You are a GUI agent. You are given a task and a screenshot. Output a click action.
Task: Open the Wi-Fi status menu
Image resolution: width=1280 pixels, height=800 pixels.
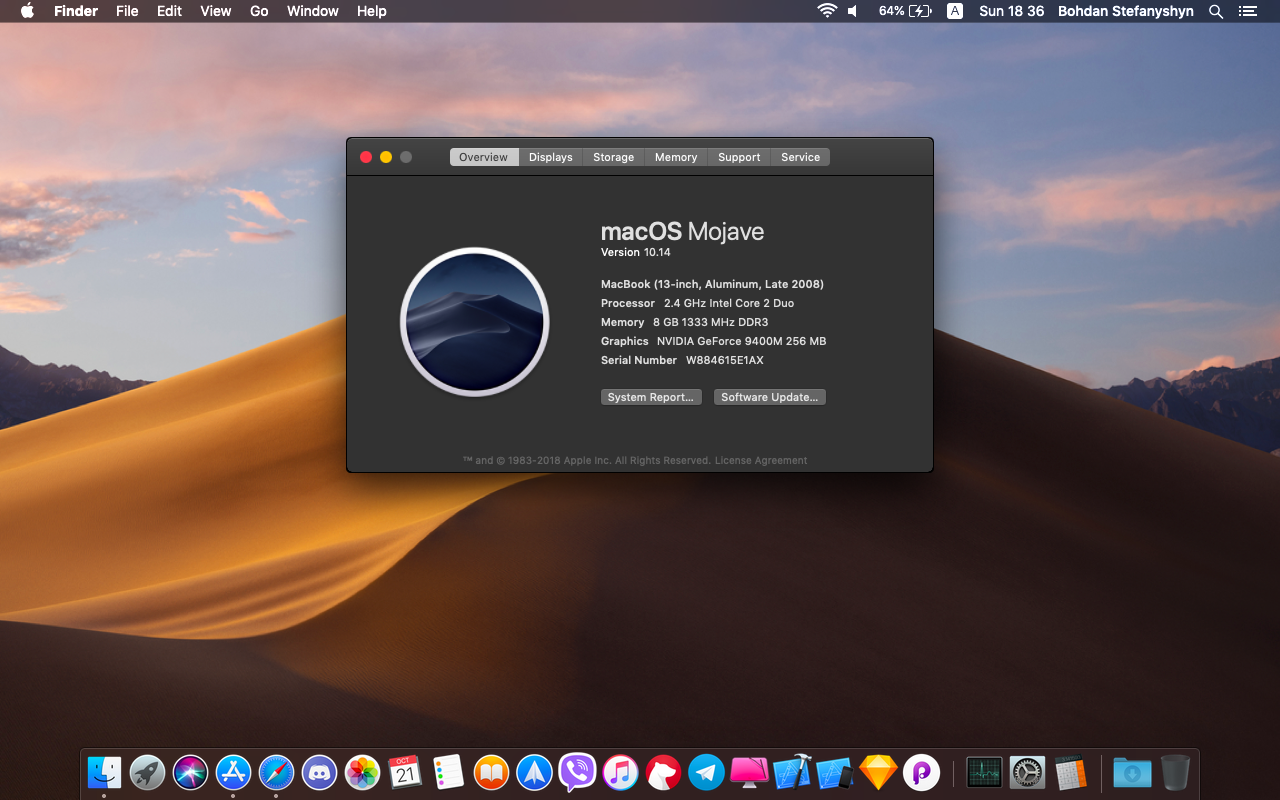click(827, 11)
